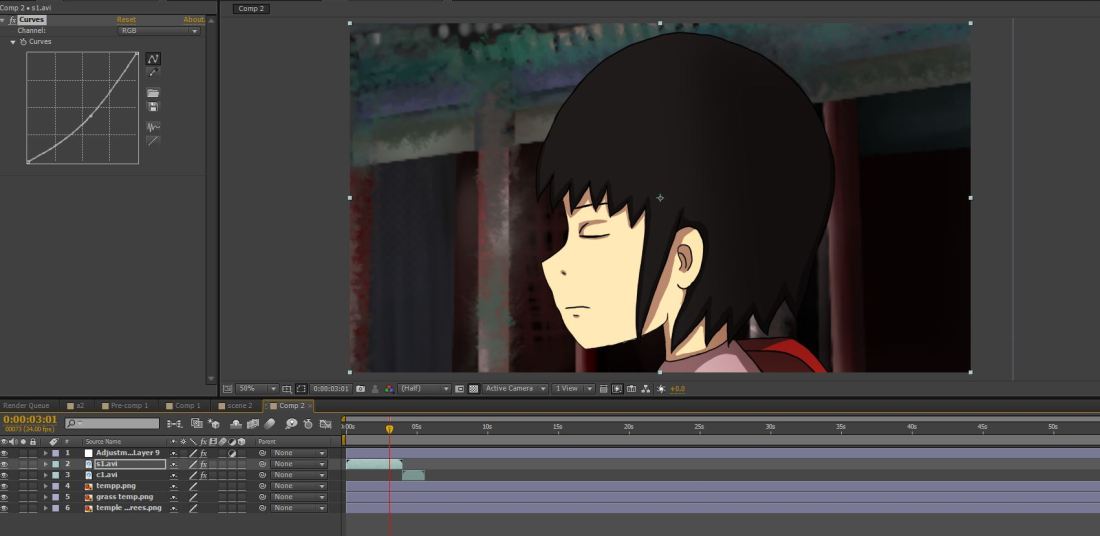1100x536 pixels.
Task: Smooth the curve
Action: tap(153, 127)
